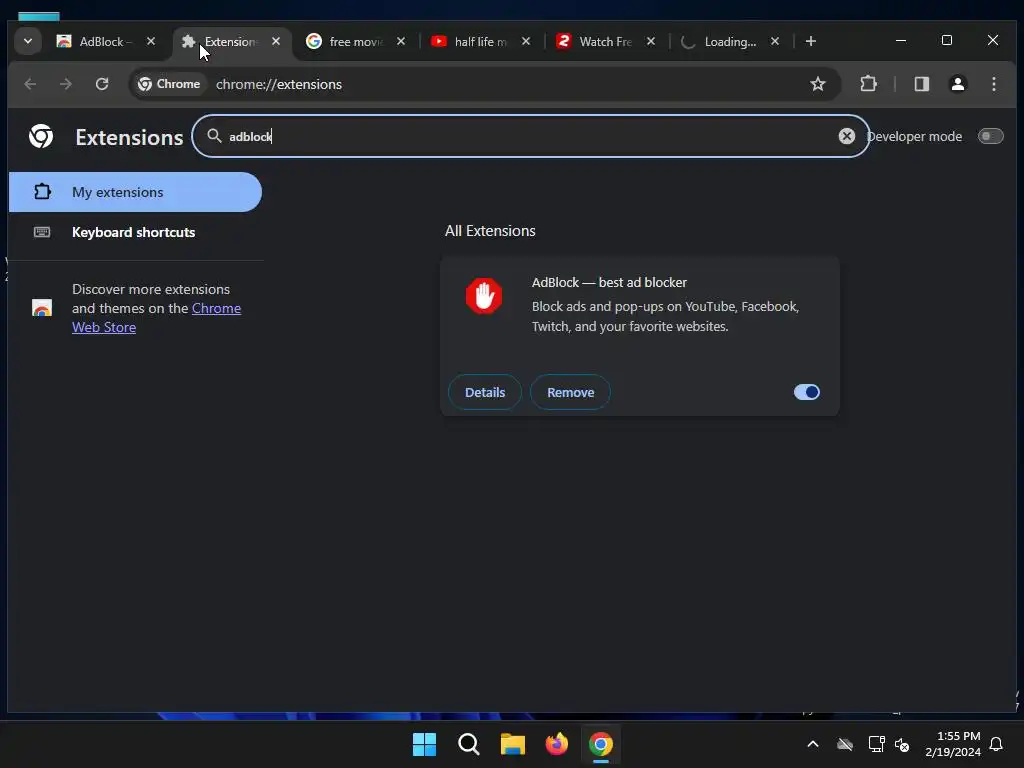Screen dimensions: 1024x768
Task: Click the AdBlock — best ad blocker title
Action: [609, 283]
